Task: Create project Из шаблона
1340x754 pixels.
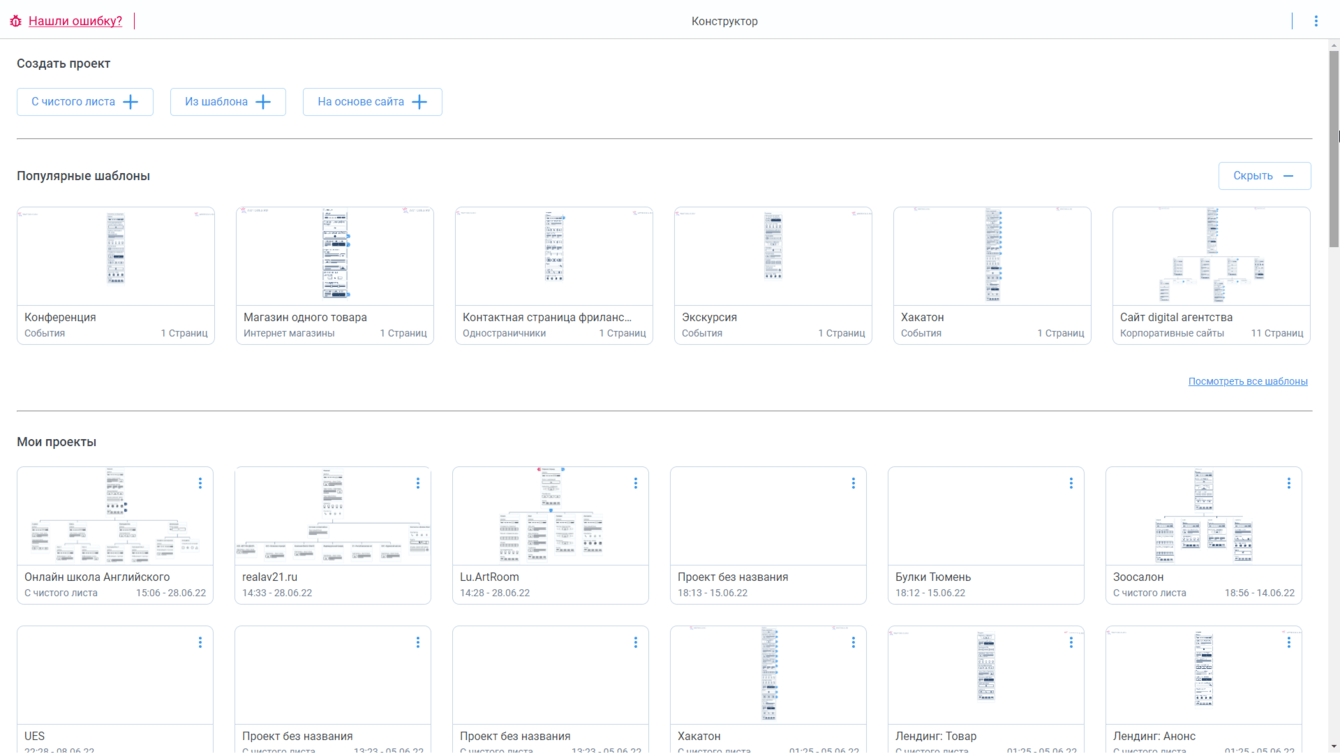Action: [x=228, y=102]
